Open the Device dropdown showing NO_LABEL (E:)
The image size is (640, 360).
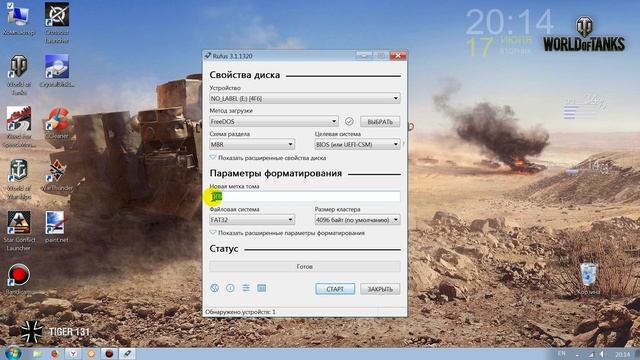304,98
